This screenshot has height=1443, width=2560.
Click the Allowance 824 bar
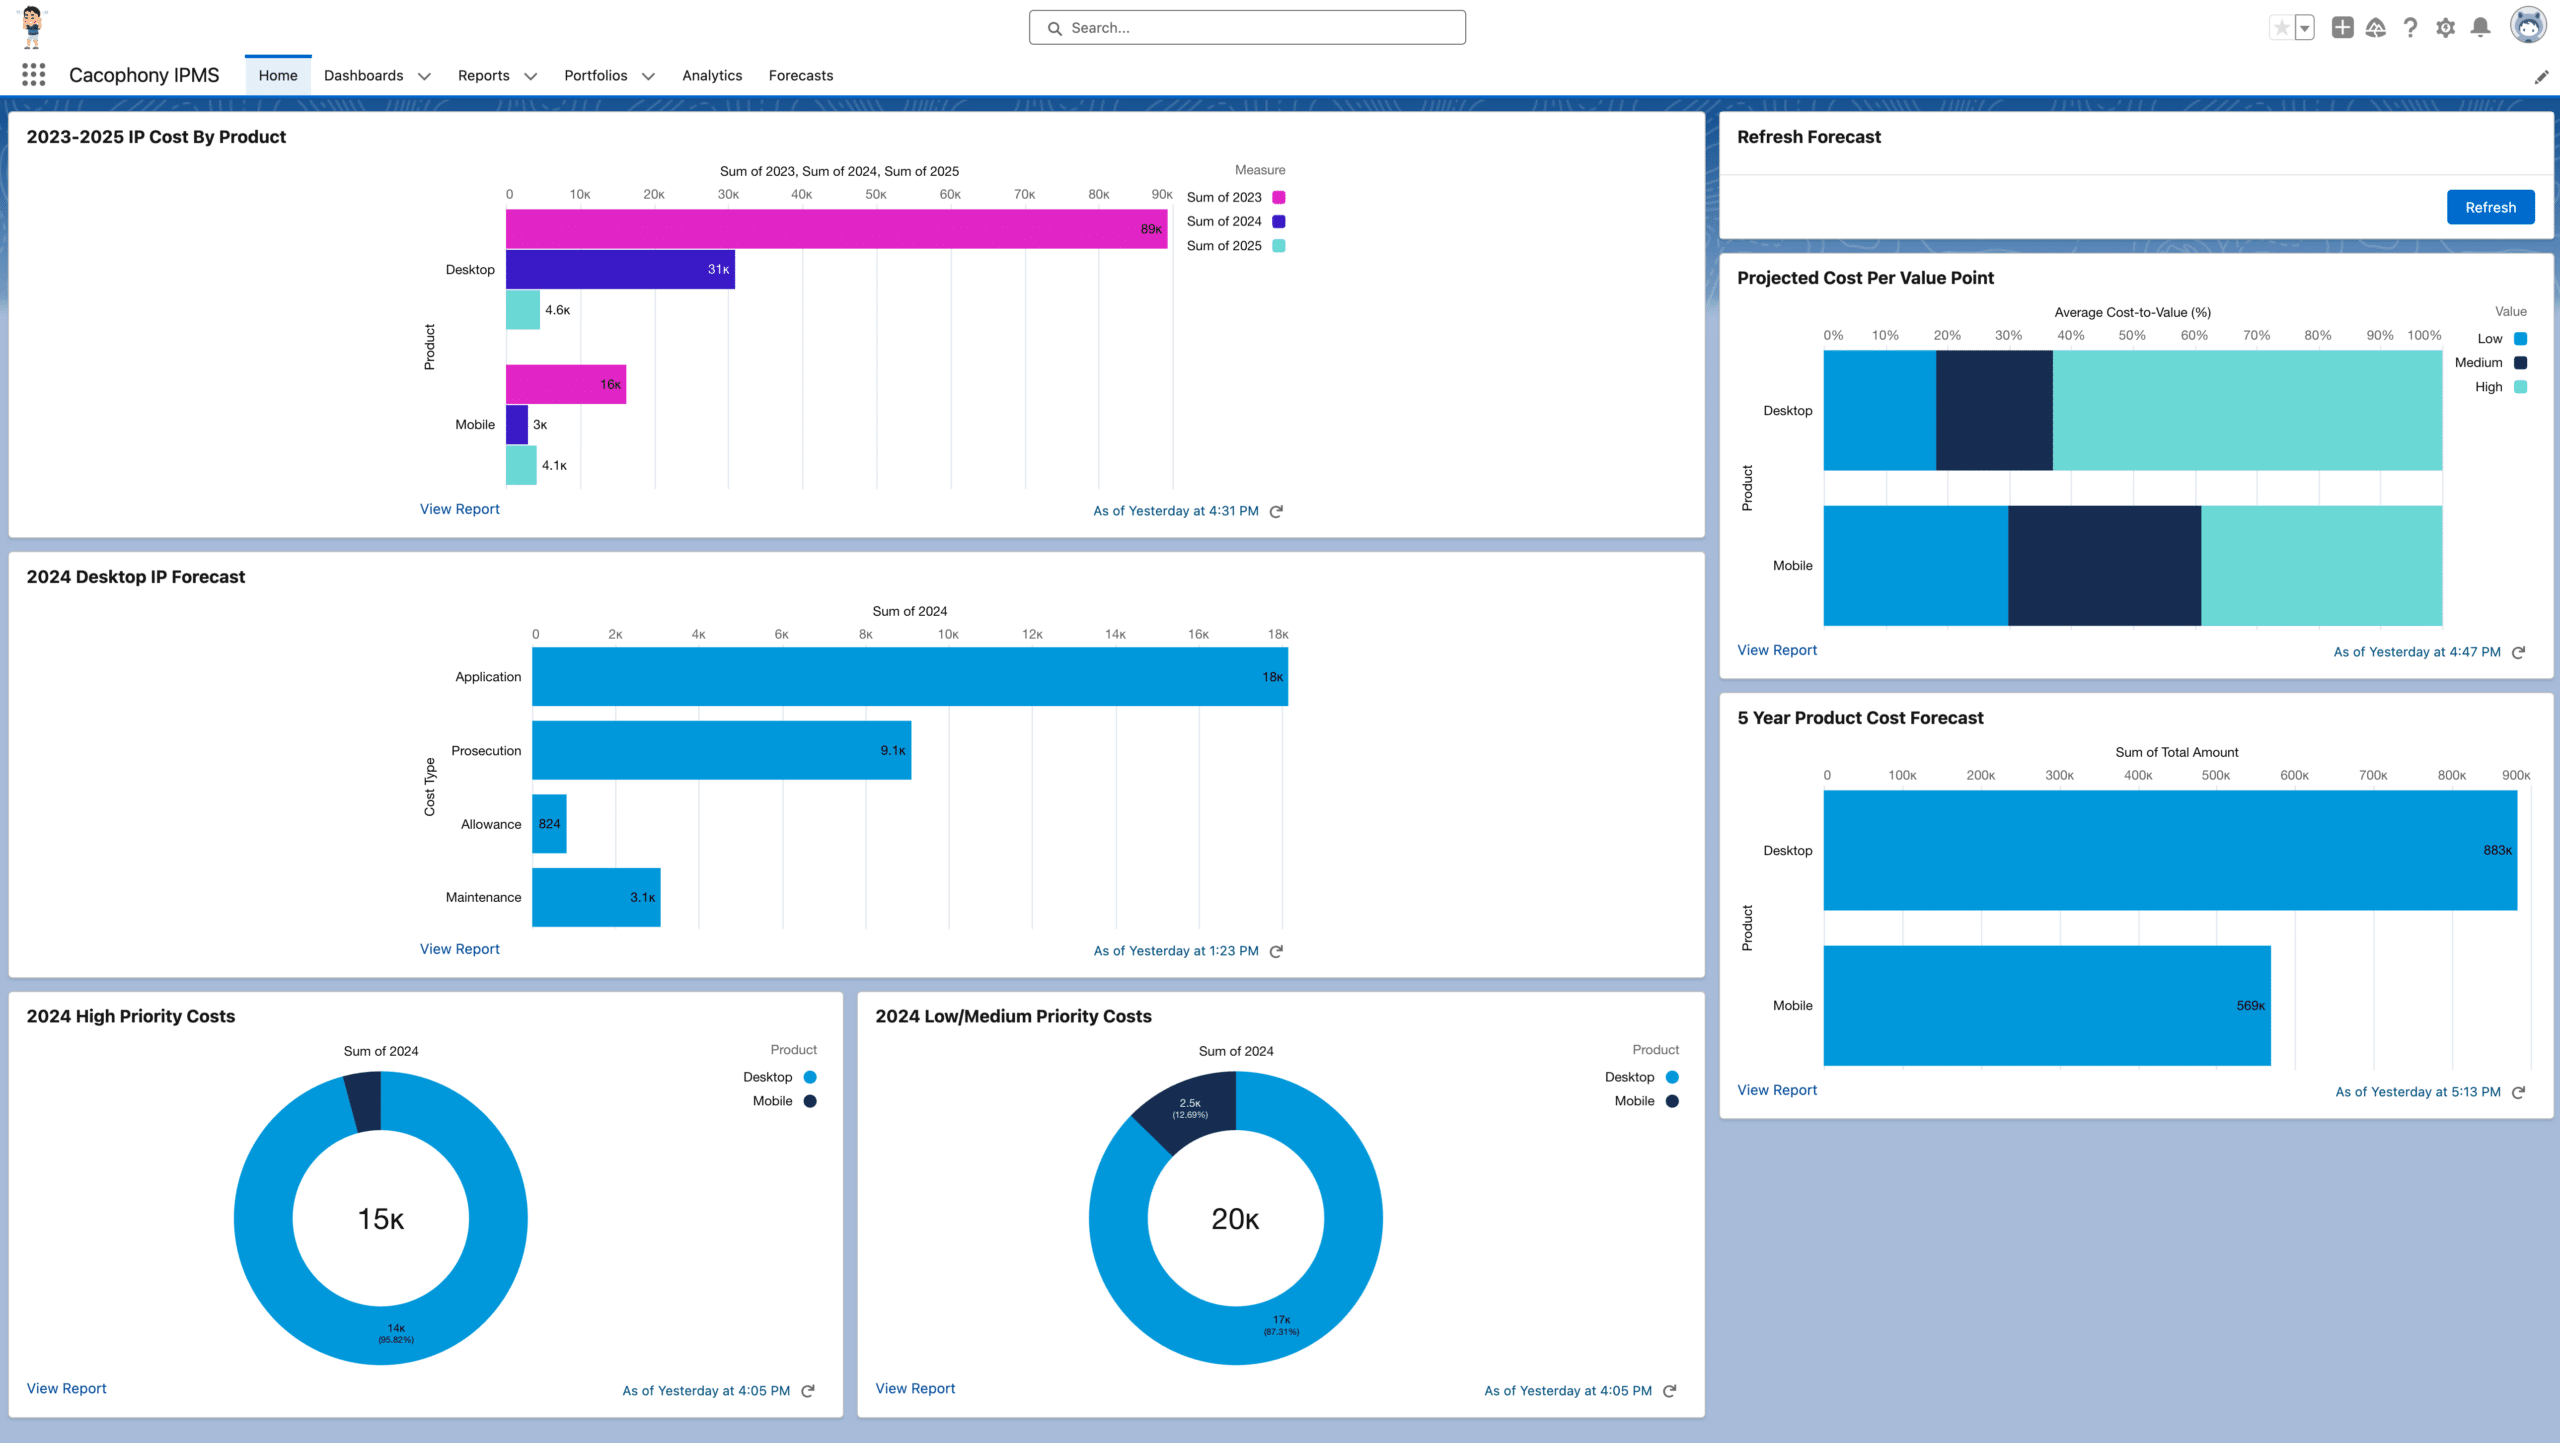tap(549, 824)
